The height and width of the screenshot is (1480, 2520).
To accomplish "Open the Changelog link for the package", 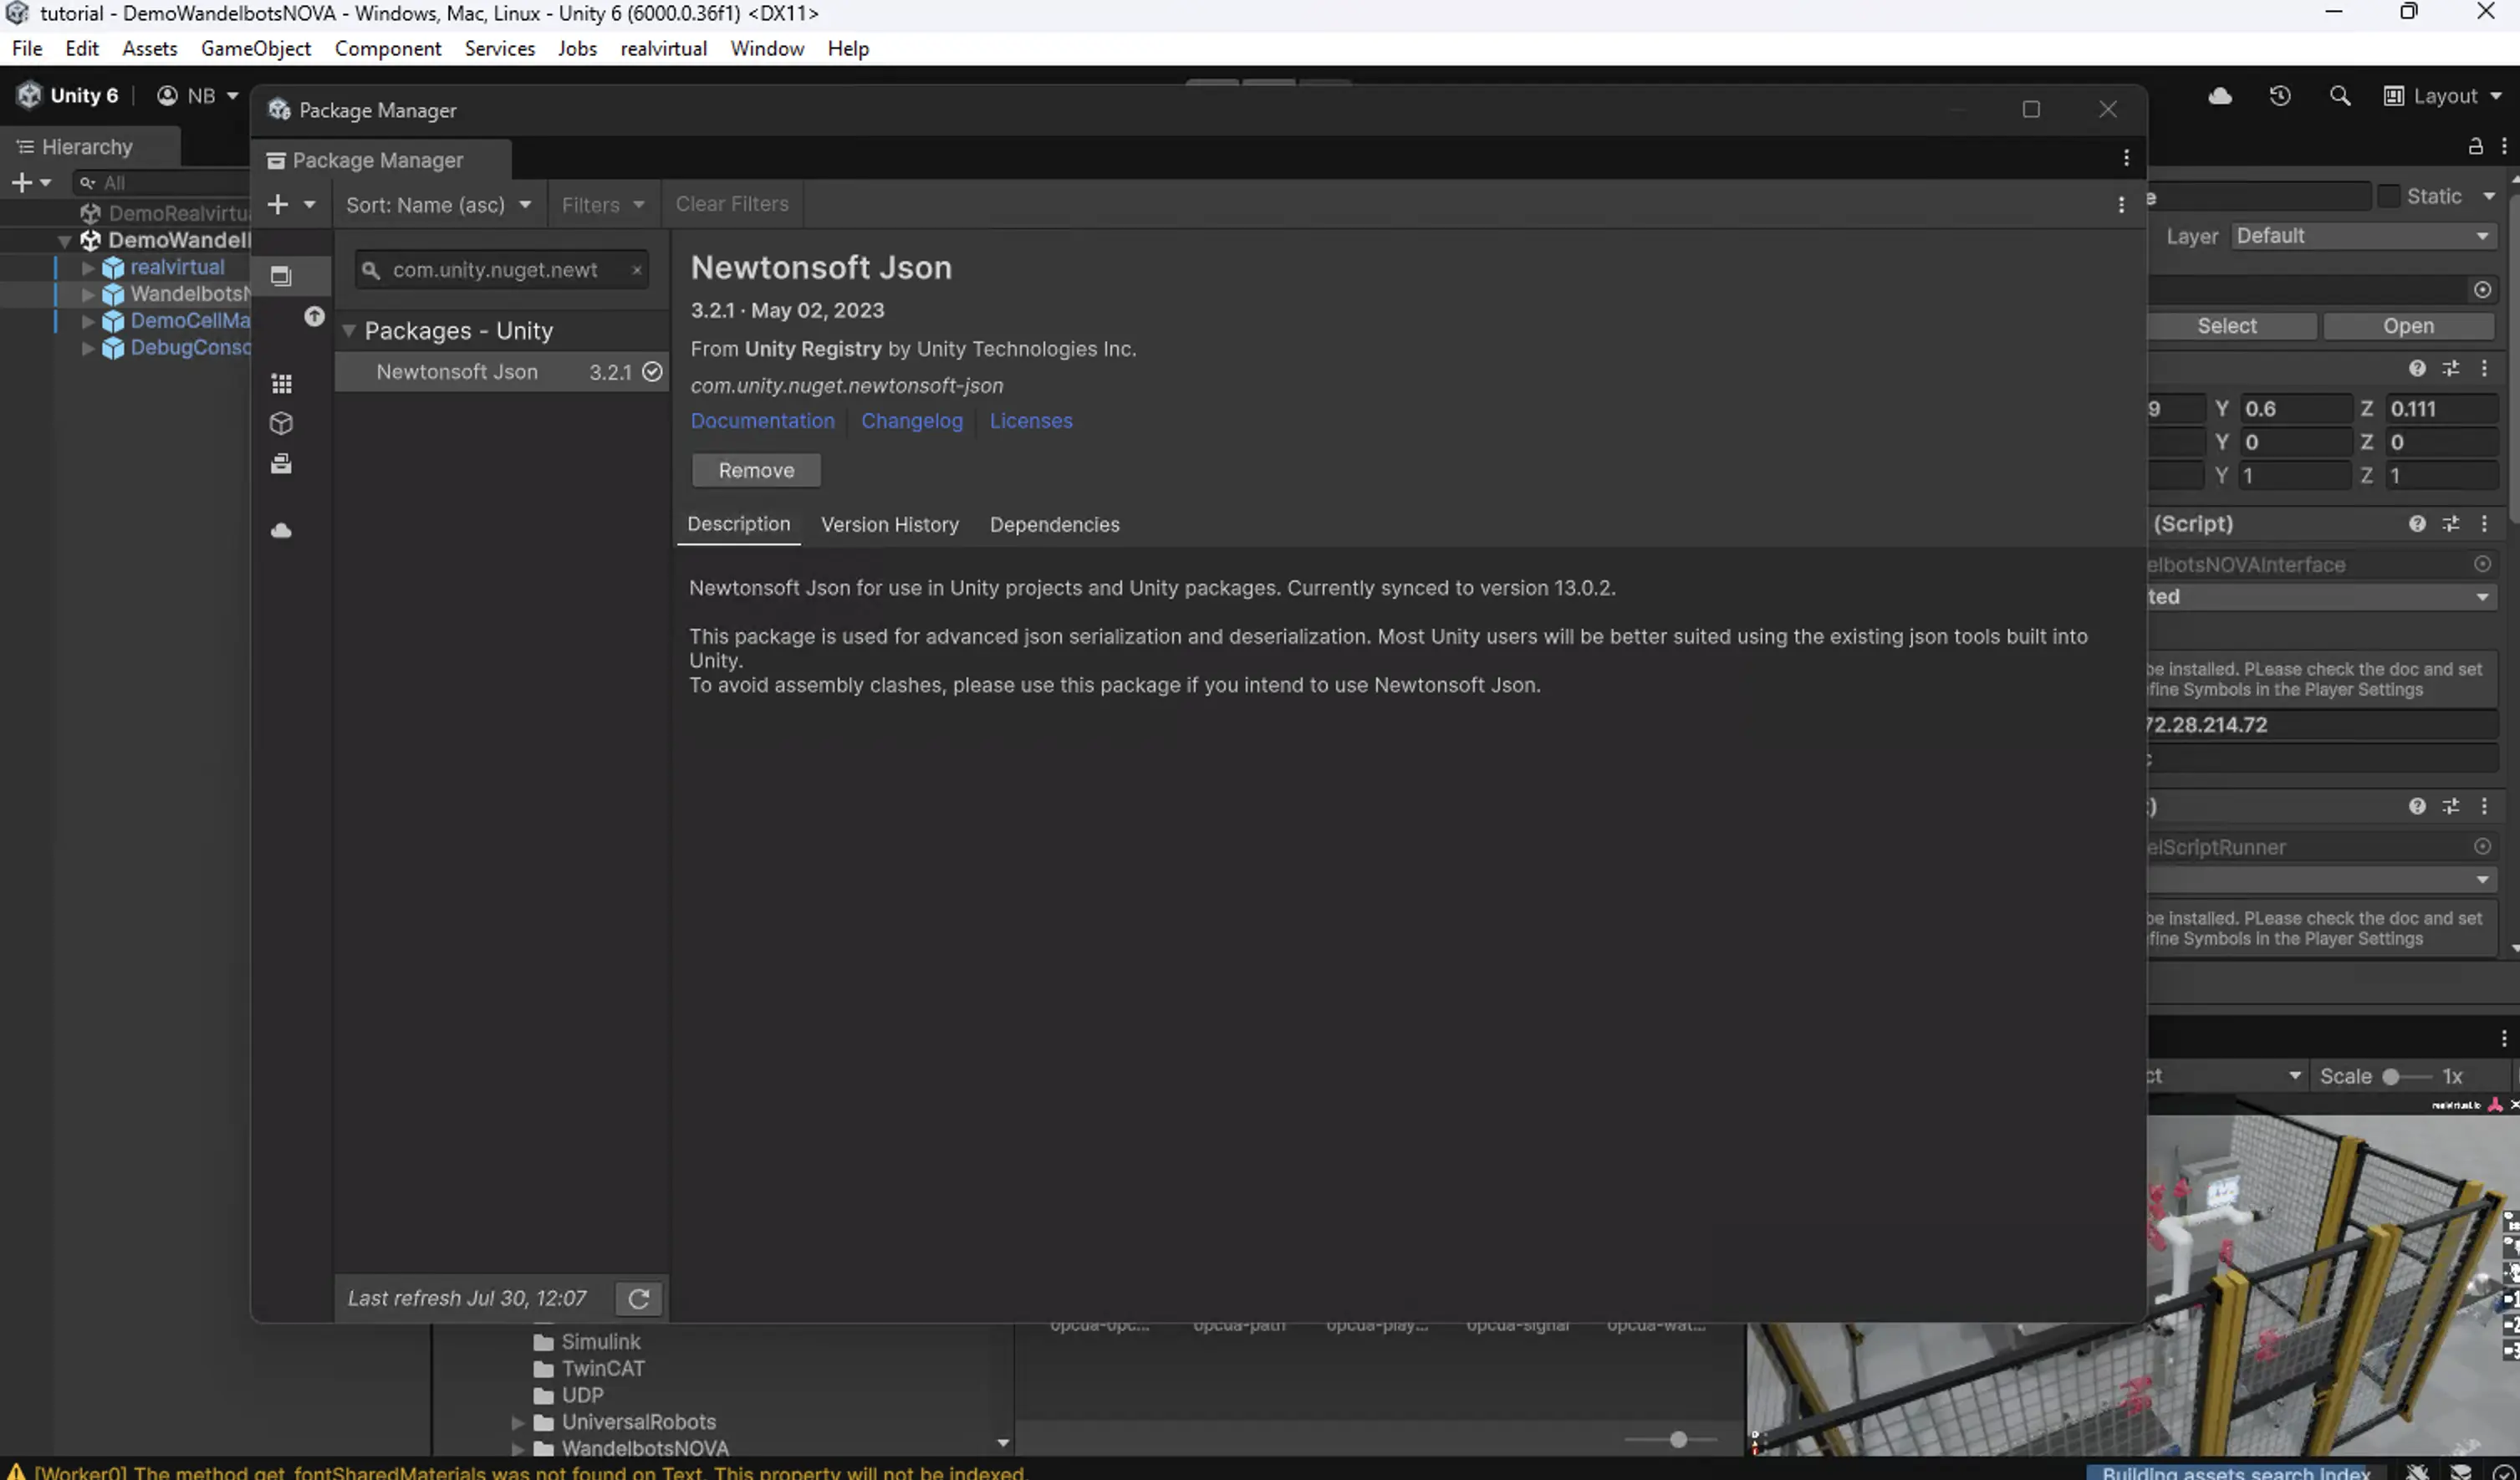I will tap(911, 420).
